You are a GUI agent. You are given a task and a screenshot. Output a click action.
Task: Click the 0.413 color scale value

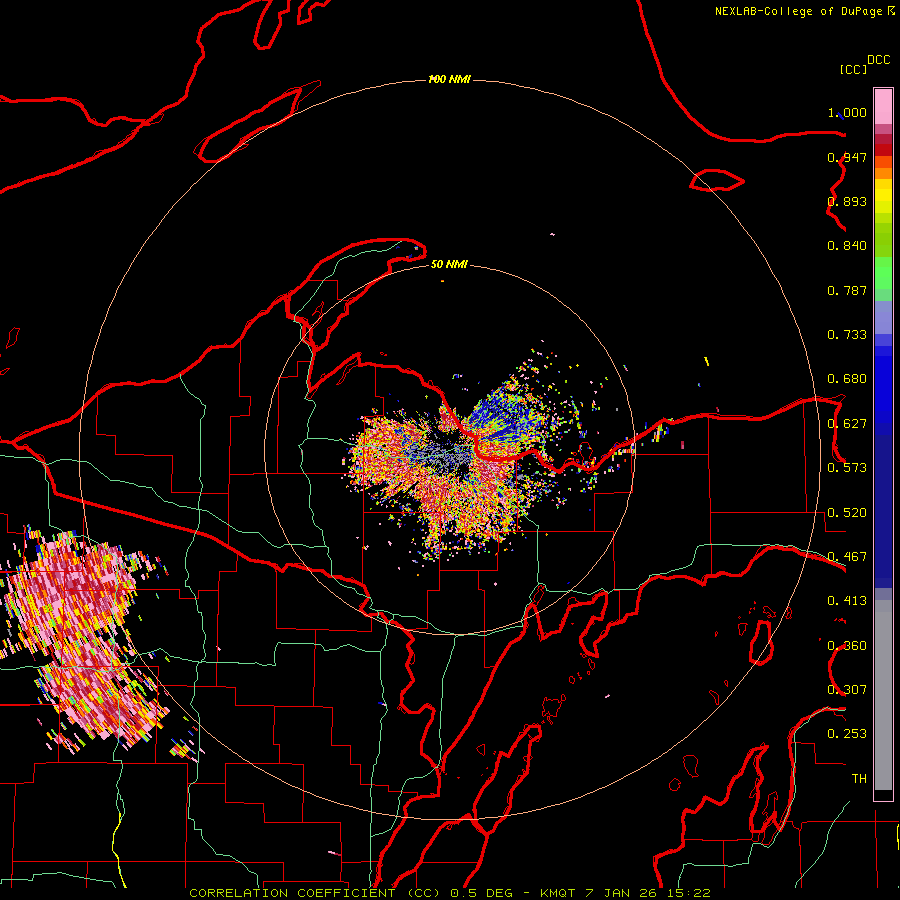[847, 601]
